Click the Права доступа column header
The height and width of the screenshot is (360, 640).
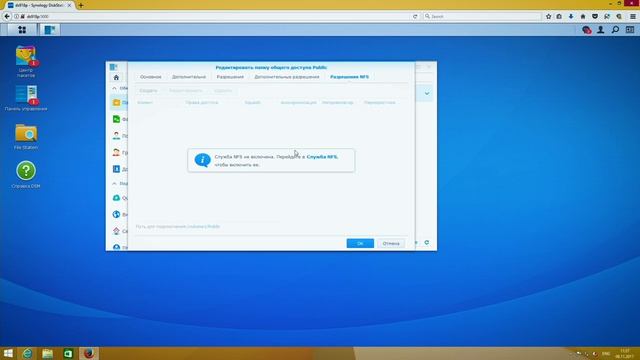tap(202, 102)
